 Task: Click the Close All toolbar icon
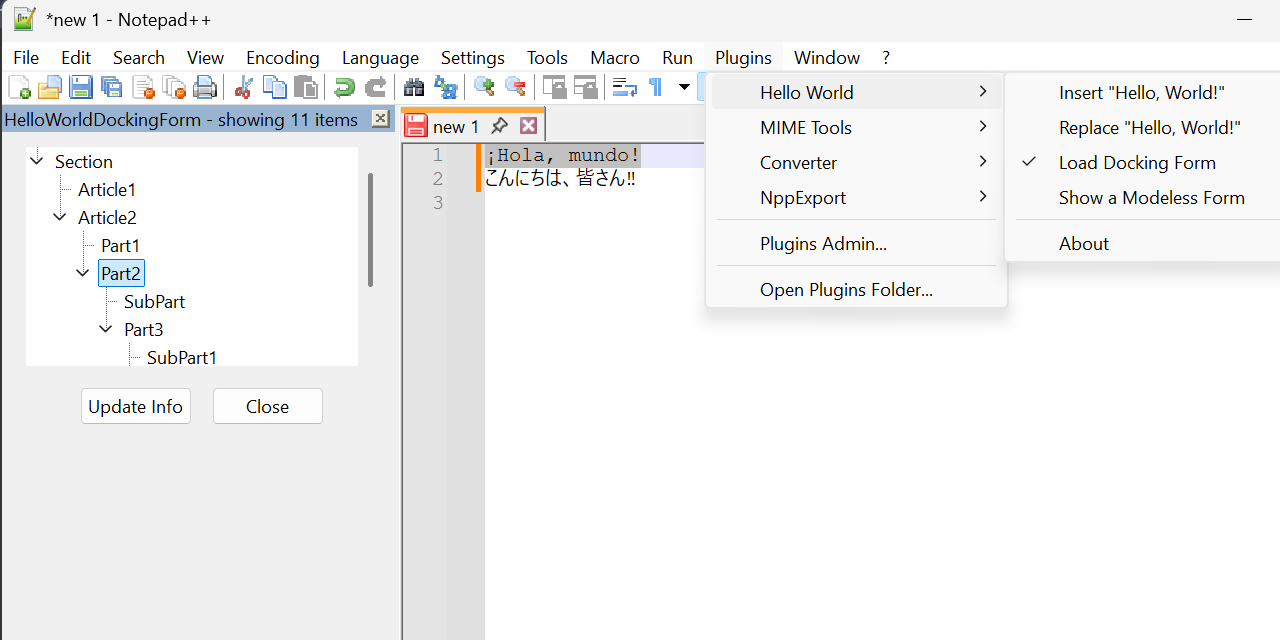(175, 88)
